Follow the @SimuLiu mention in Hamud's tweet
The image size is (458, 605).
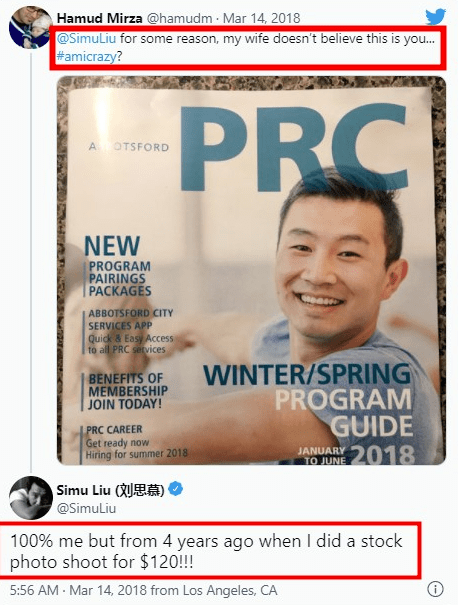[x=86, y=39]
